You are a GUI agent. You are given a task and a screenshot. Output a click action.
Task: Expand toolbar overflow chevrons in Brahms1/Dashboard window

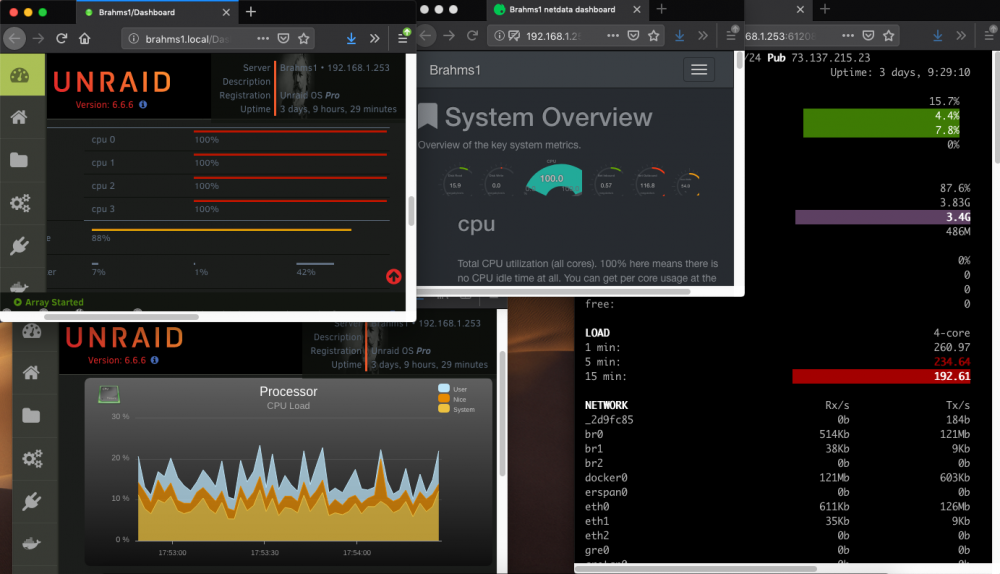(x=375, y=39)
